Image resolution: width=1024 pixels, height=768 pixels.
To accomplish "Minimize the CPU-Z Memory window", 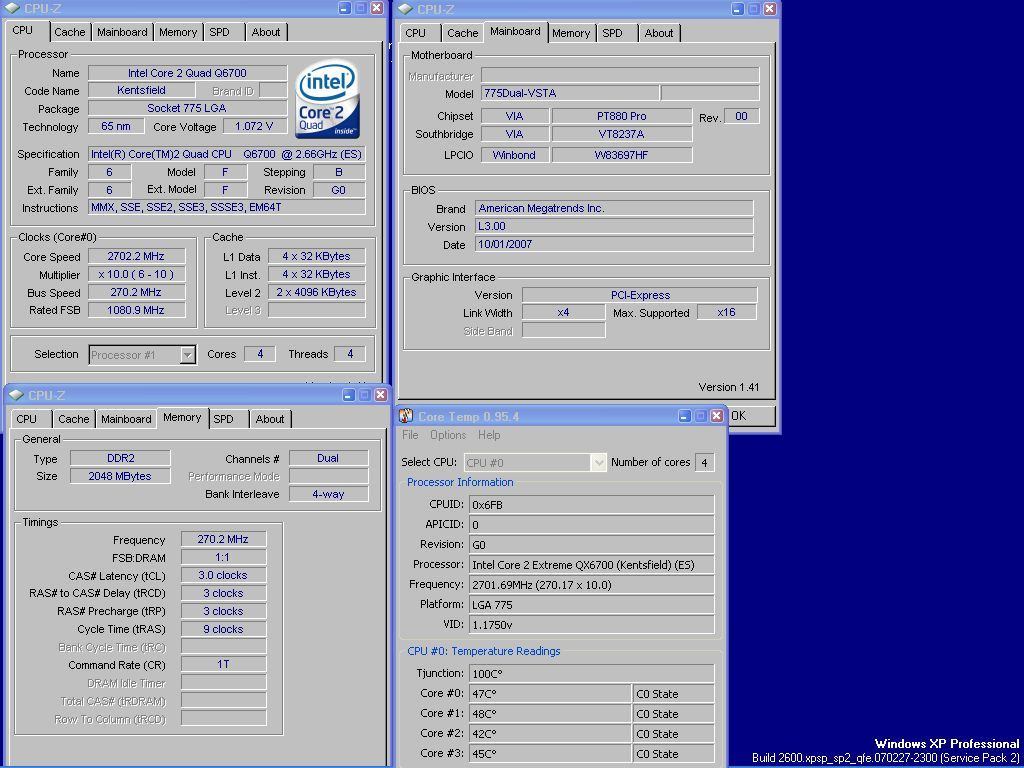I will coord(349,394).
